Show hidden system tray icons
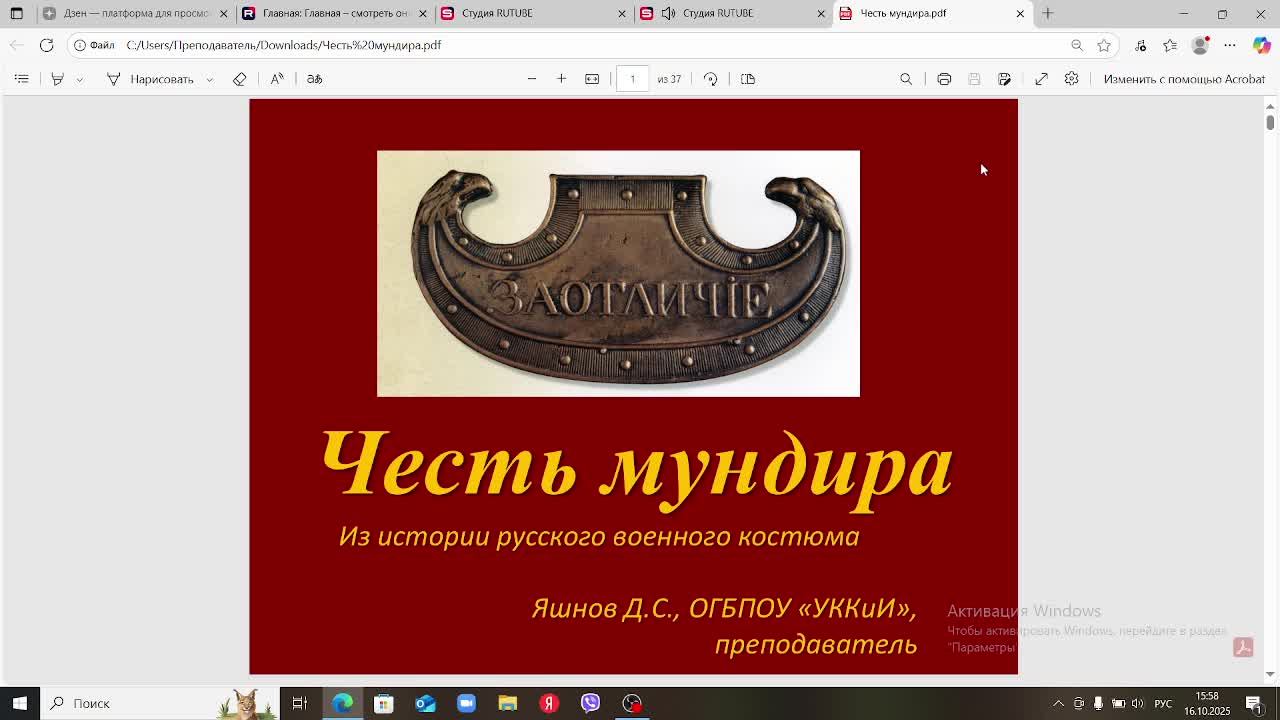 (x=1058, y=703)
